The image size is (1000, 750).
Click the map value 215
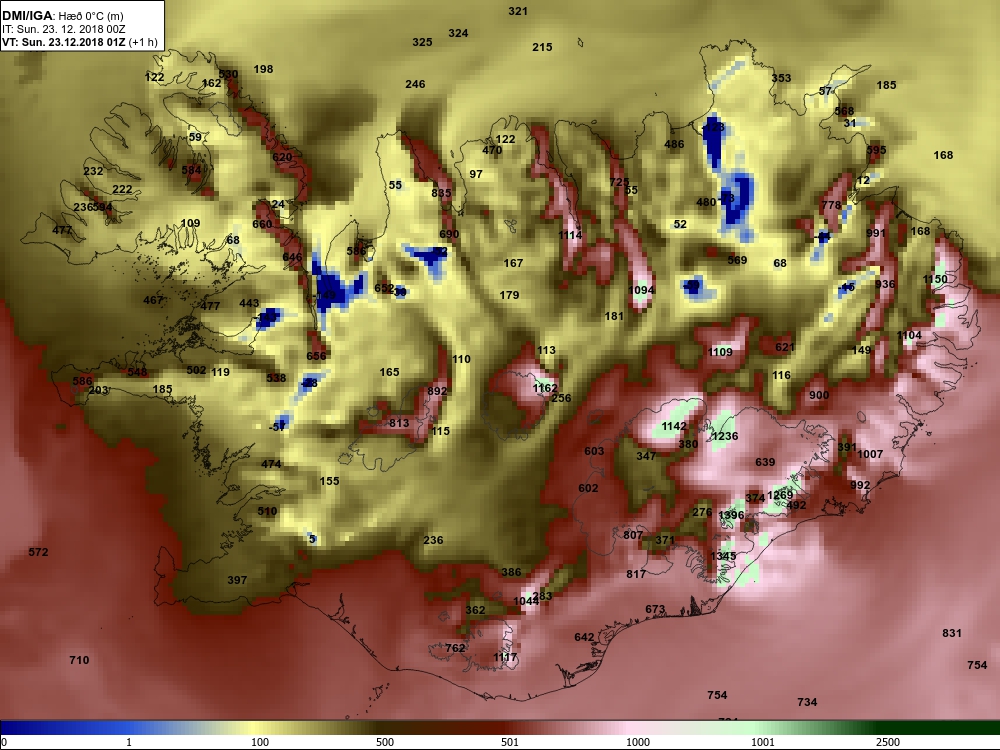click(542, 47)
